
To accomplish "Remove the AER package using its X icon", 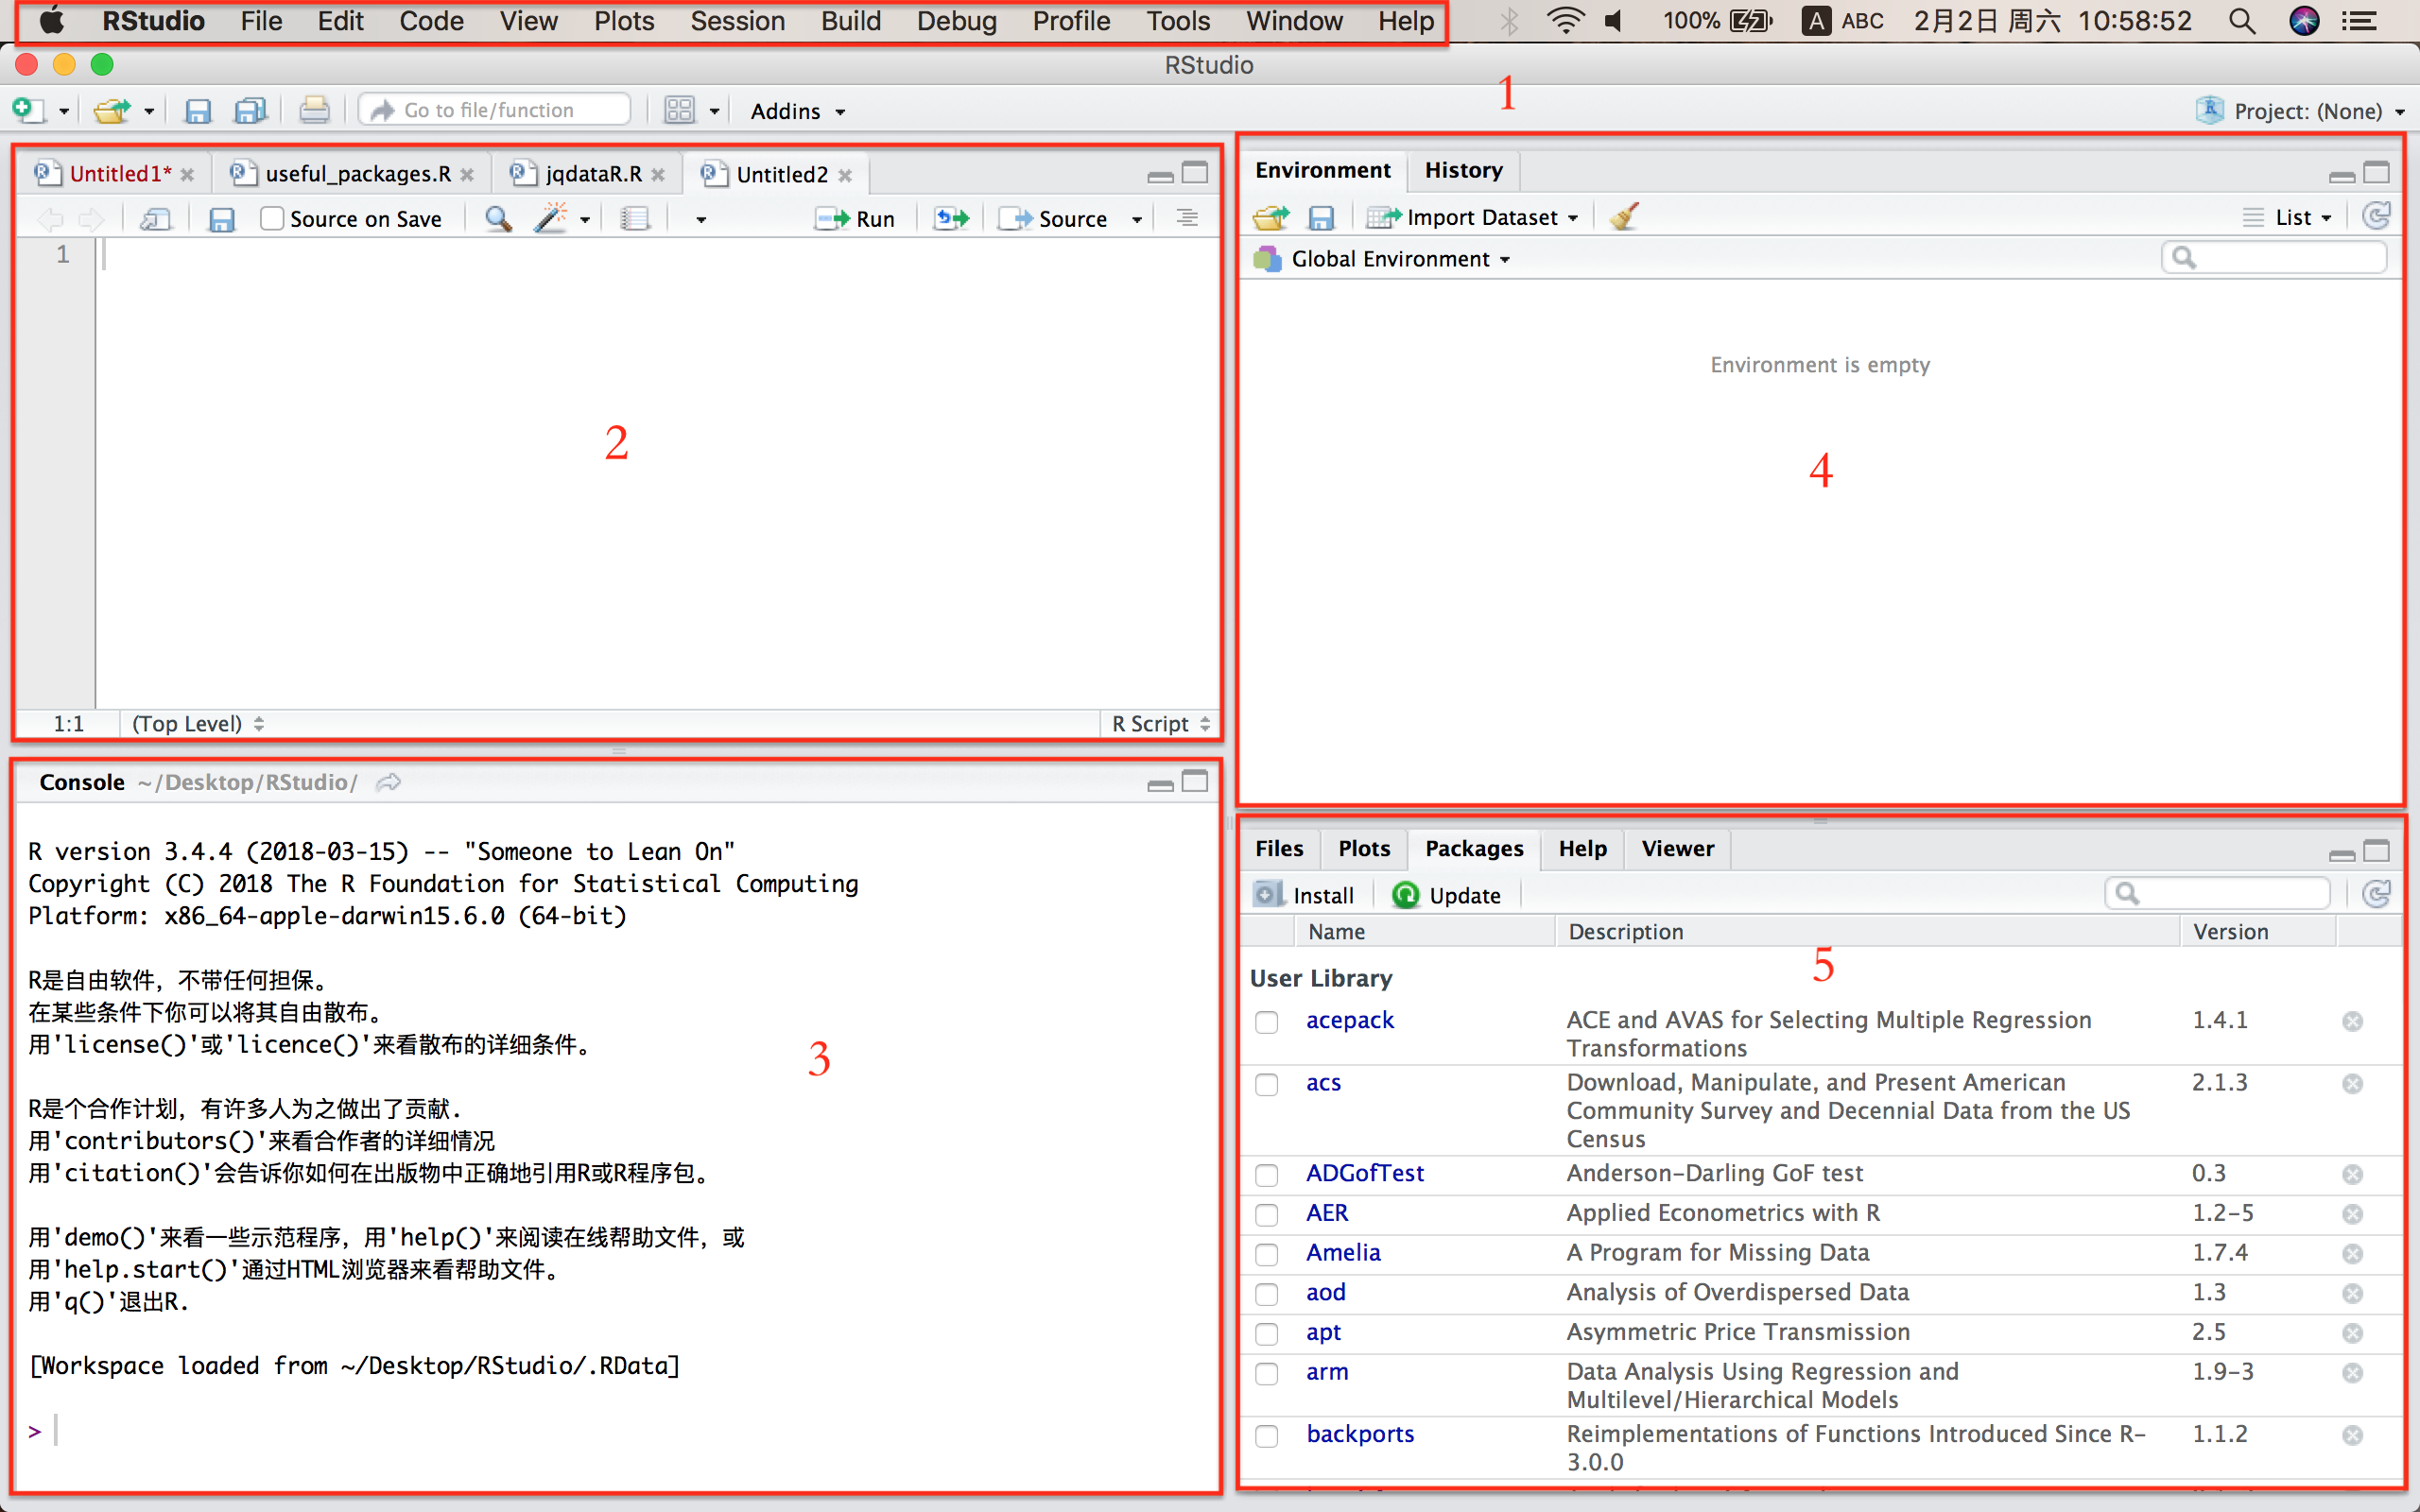I will click(x=2352, y=1214).
